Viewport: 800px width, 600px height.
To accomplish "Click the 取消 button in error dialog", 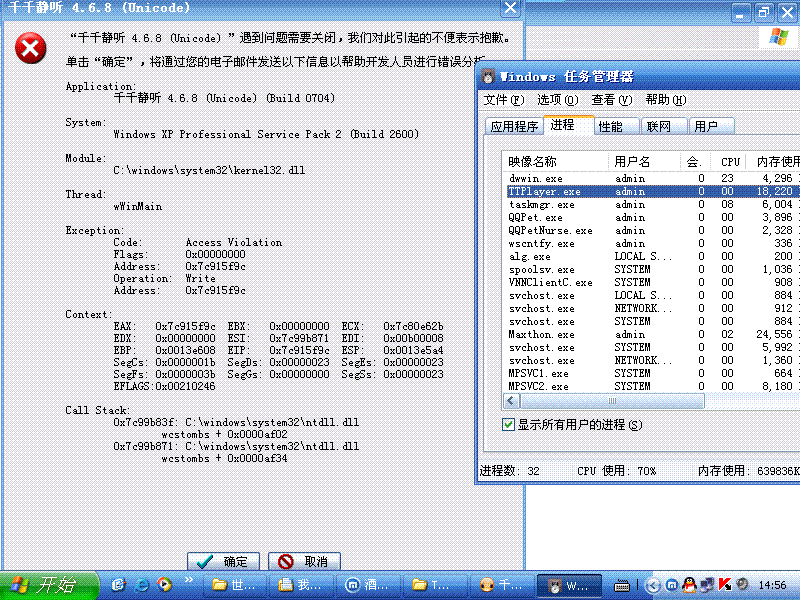I will click(x=304, y=561).
